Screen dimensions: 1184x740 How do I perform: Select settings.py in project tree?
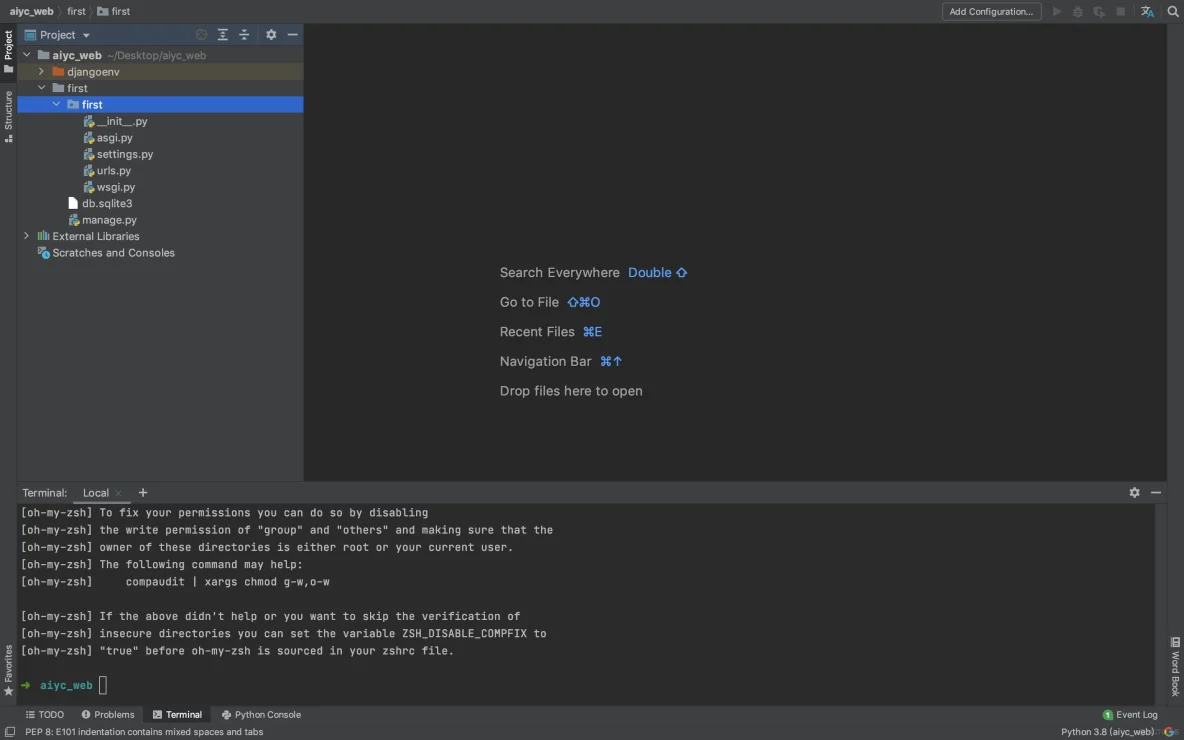pyautogui.click(x=125, y=154)
